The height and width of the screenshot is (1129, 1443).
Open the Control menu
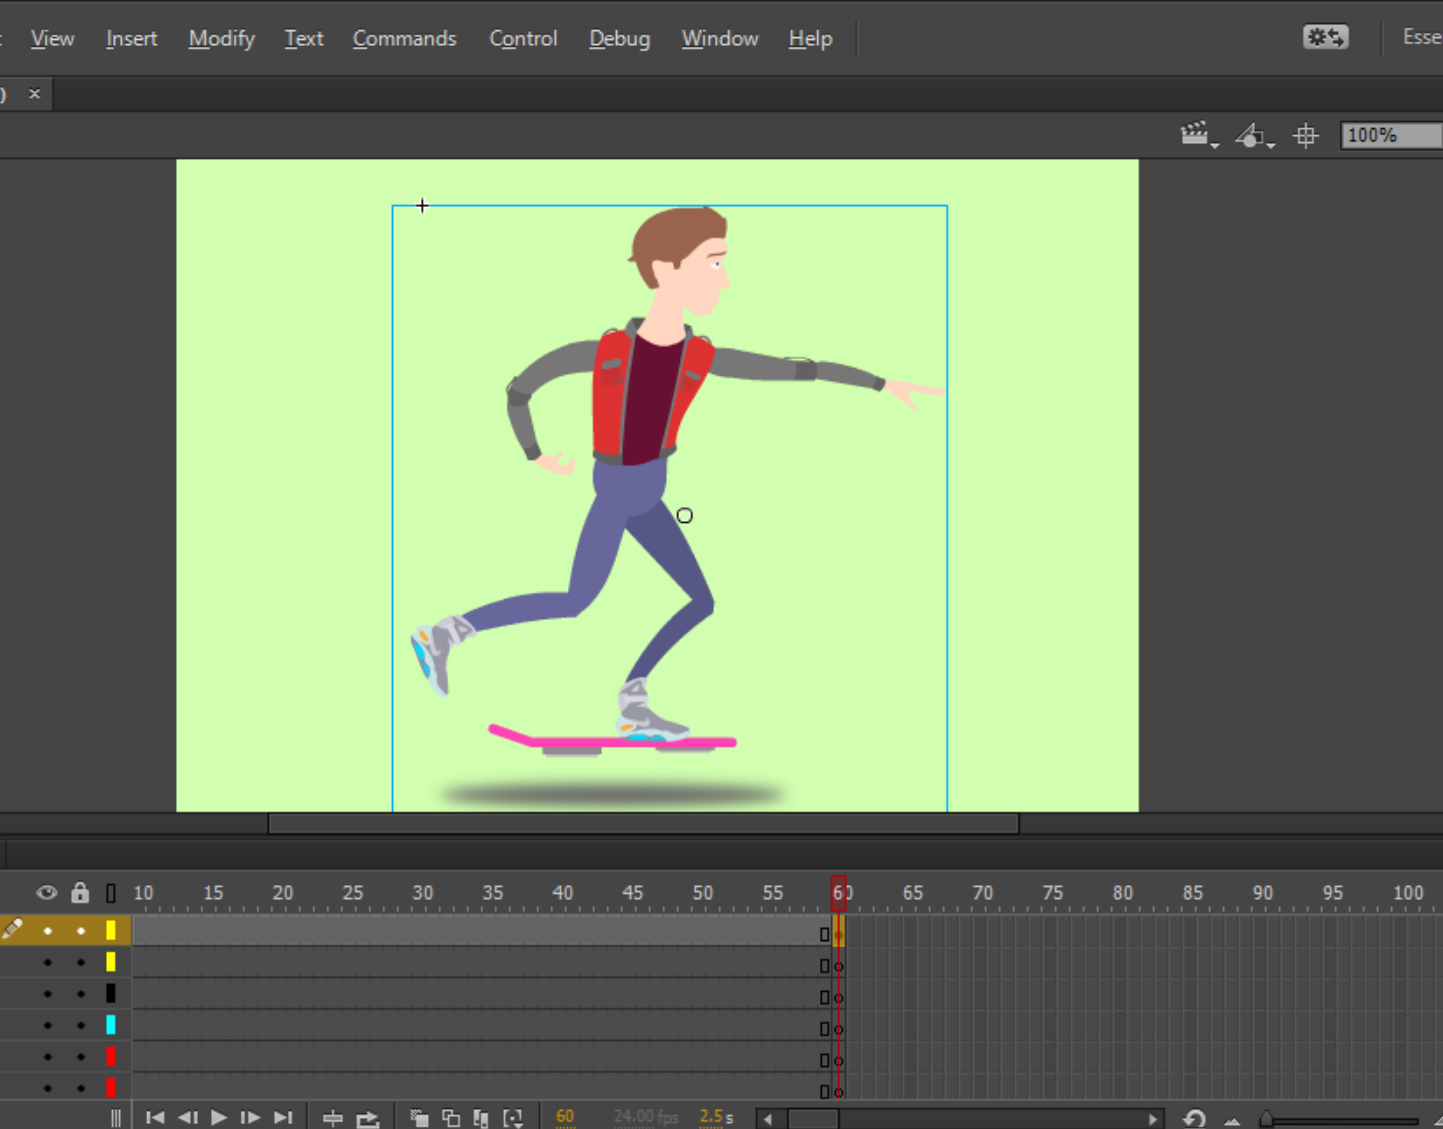(523, 38)
